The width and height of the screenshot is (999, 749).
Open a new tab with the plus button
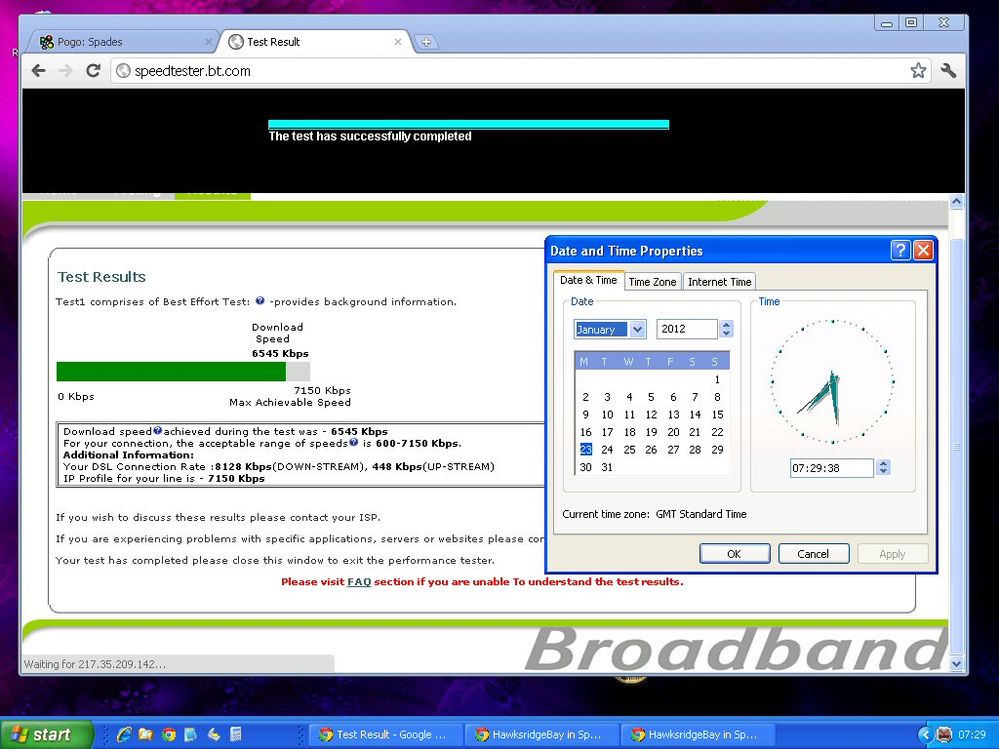pos(426,42)
